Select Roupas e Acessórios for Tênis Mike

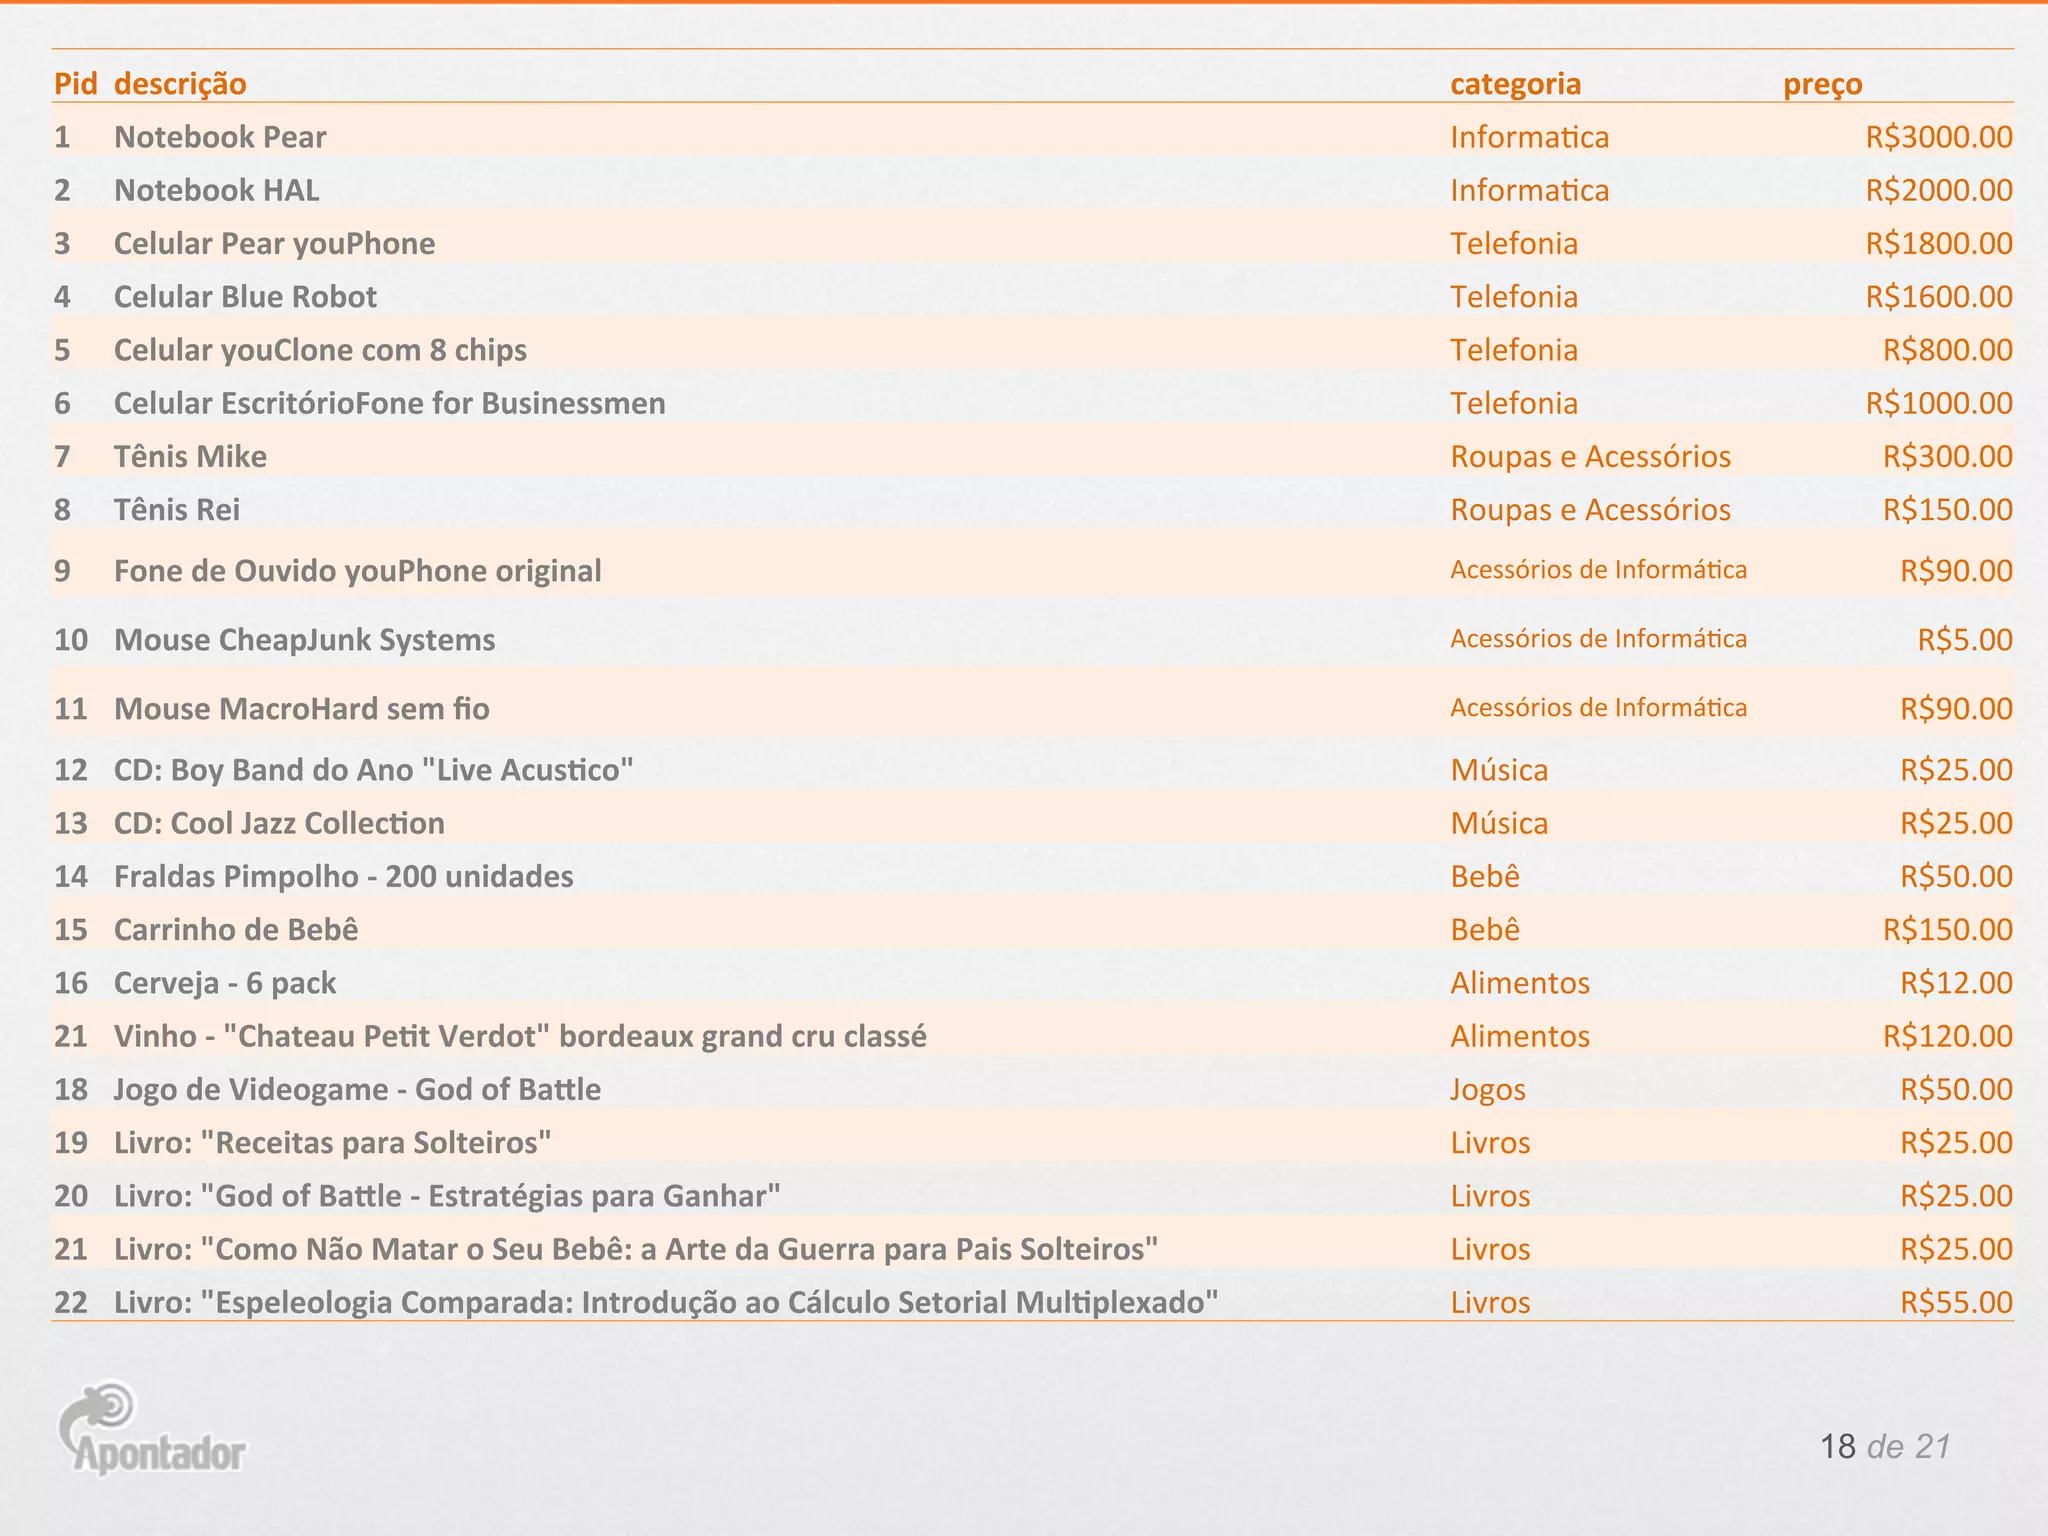(1590, 457)
